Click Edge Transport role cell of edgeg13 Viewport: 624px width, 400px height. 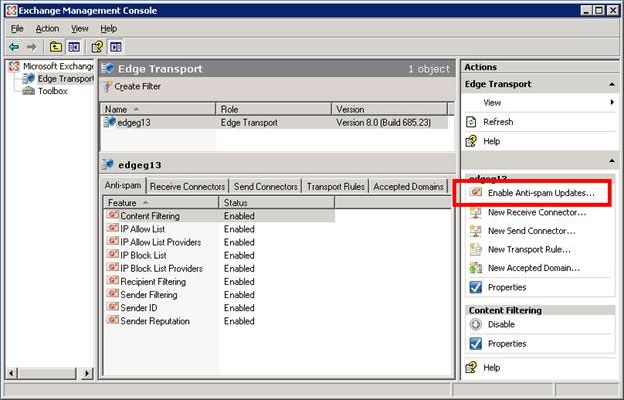pos(249,123)
